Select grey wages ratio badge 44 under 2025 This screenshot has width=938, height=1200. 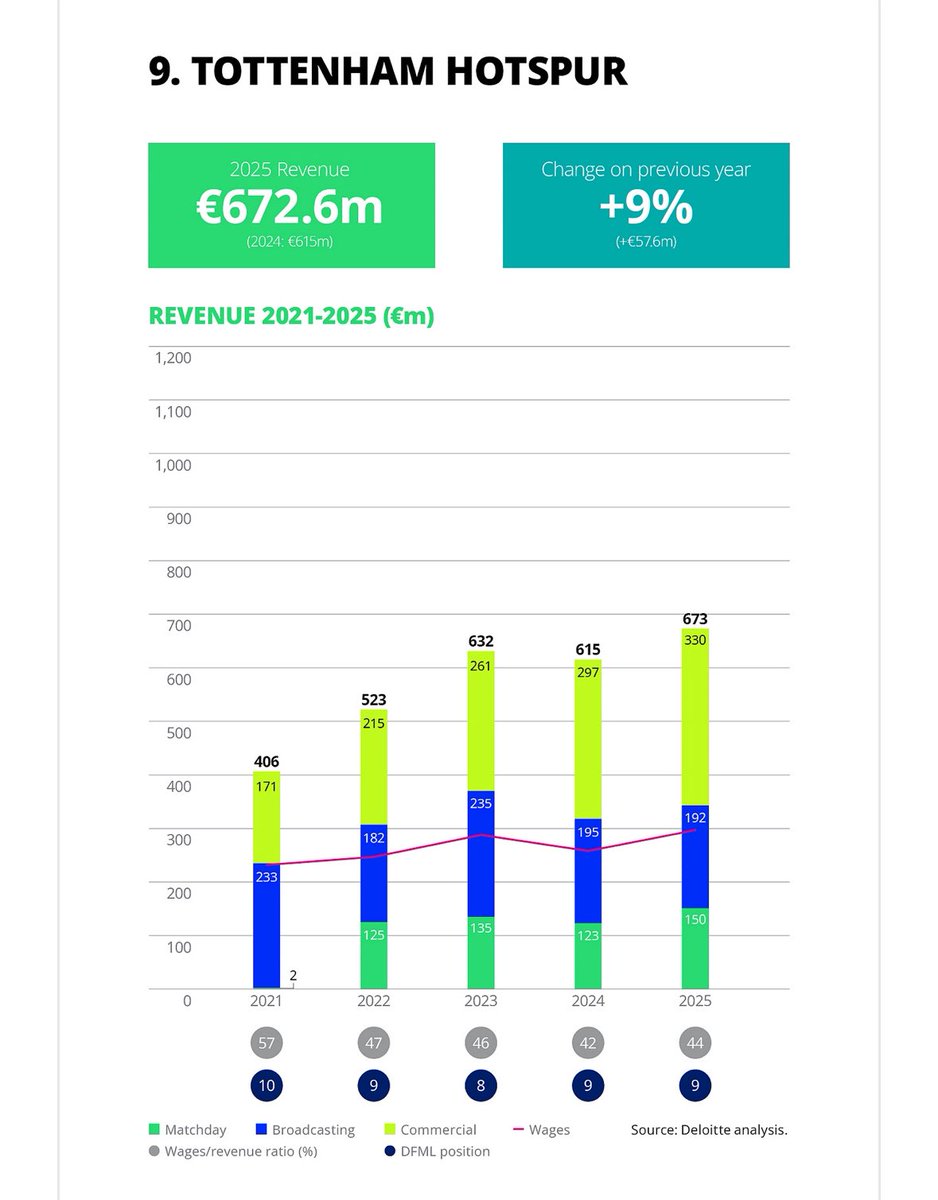coord(696,1043)
